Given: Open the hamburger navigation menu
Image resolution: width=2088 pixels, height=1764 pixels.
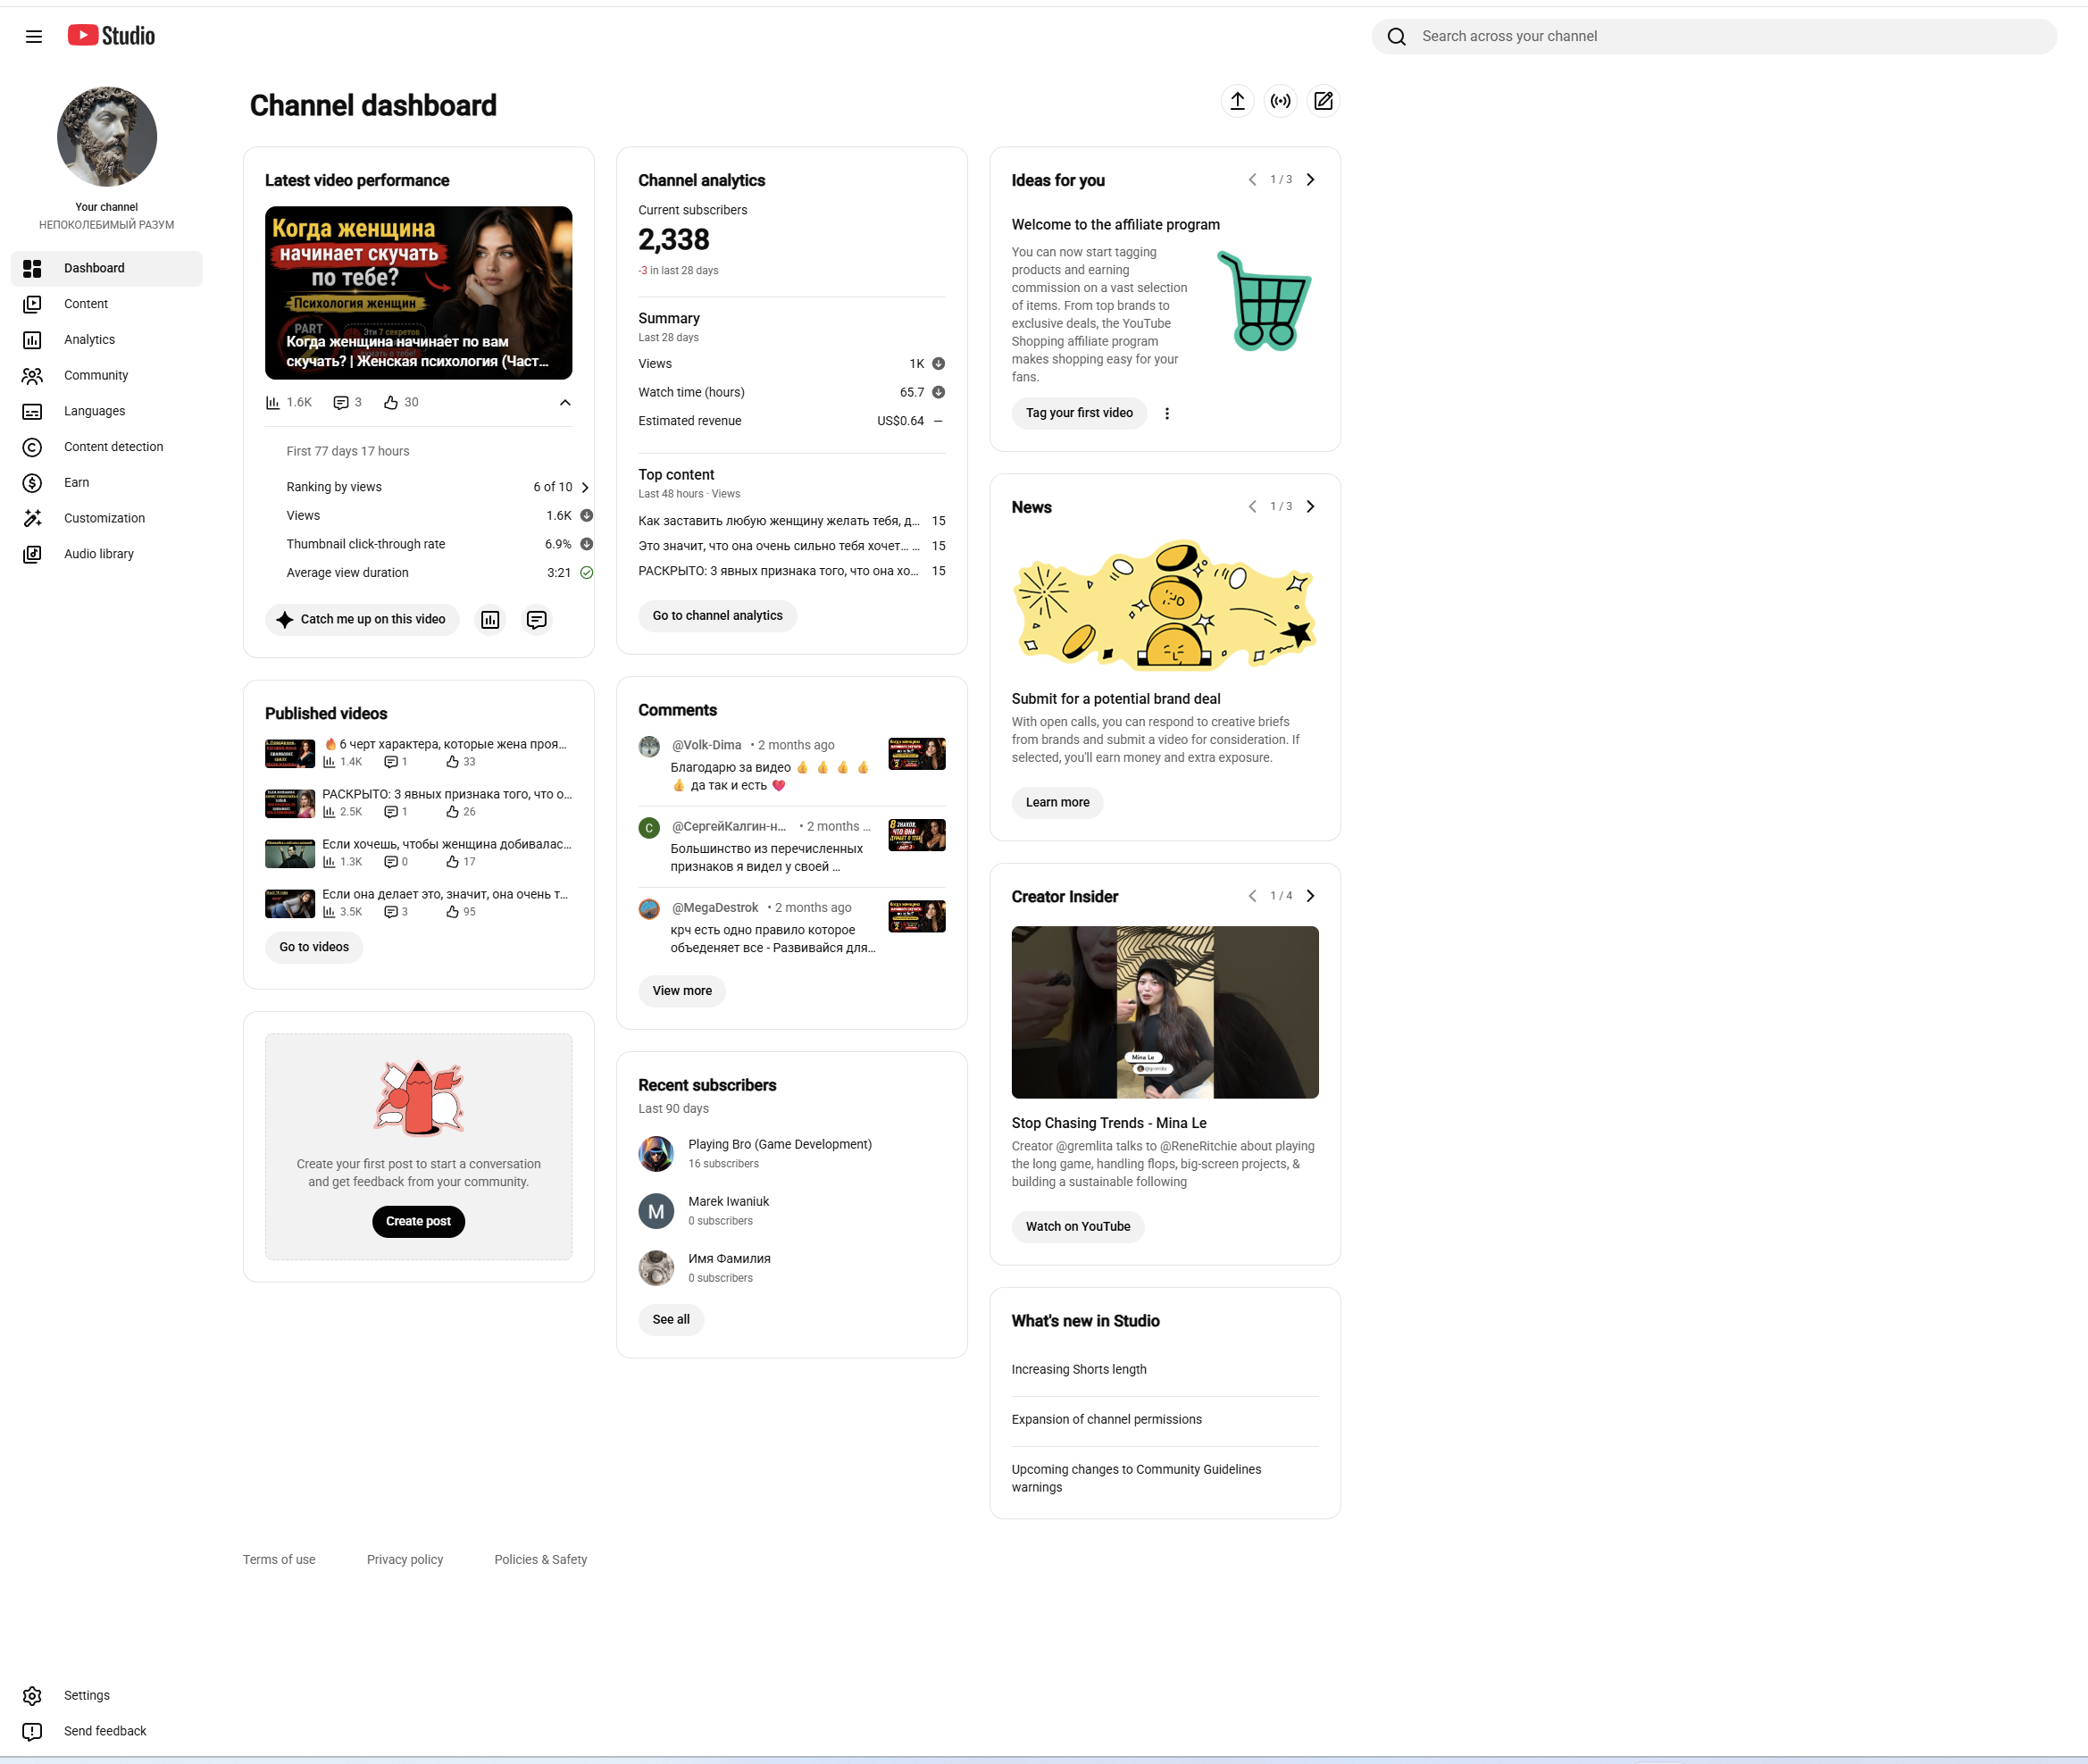Looking at the screenshot, I should [x=34, y=37].
